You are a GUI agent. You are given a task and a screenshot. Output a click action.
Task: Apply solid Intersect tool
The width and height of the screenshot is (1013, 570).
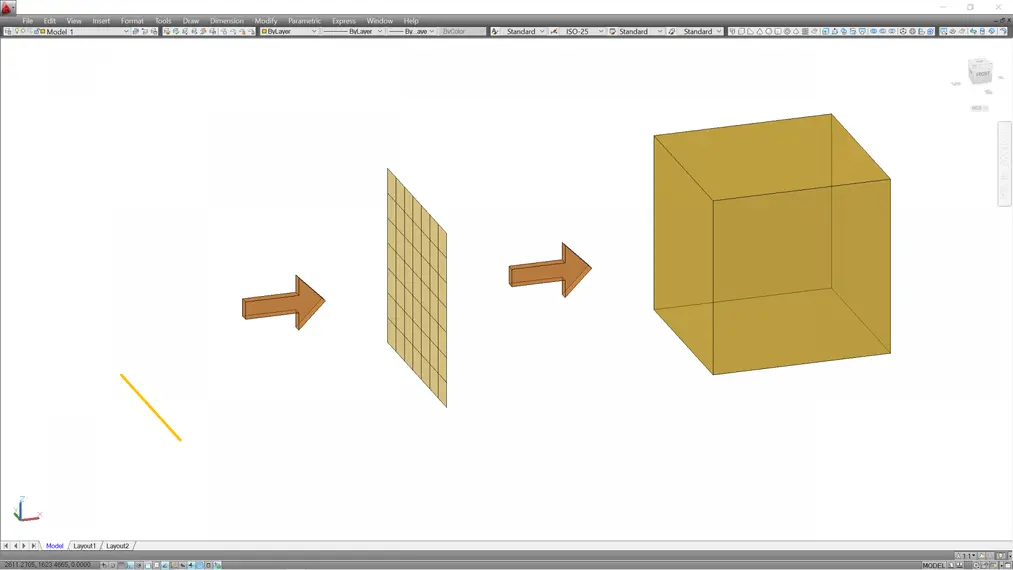pyautogui.click(x=892, y=31)
